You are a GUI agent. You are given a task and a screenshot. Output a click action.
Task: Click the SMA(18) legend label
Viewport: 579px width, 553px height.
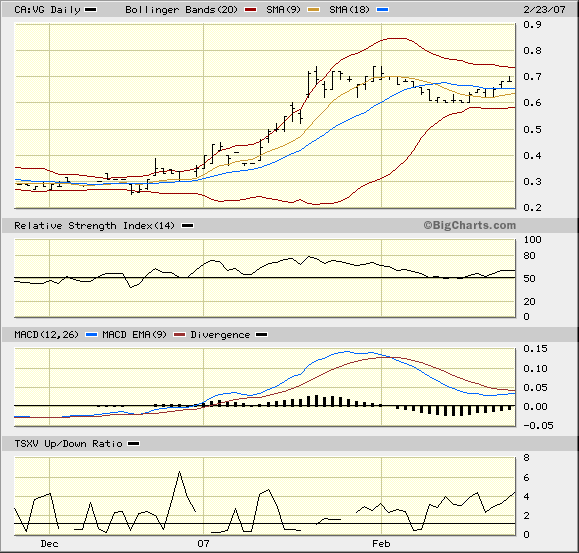click(349, 10)
